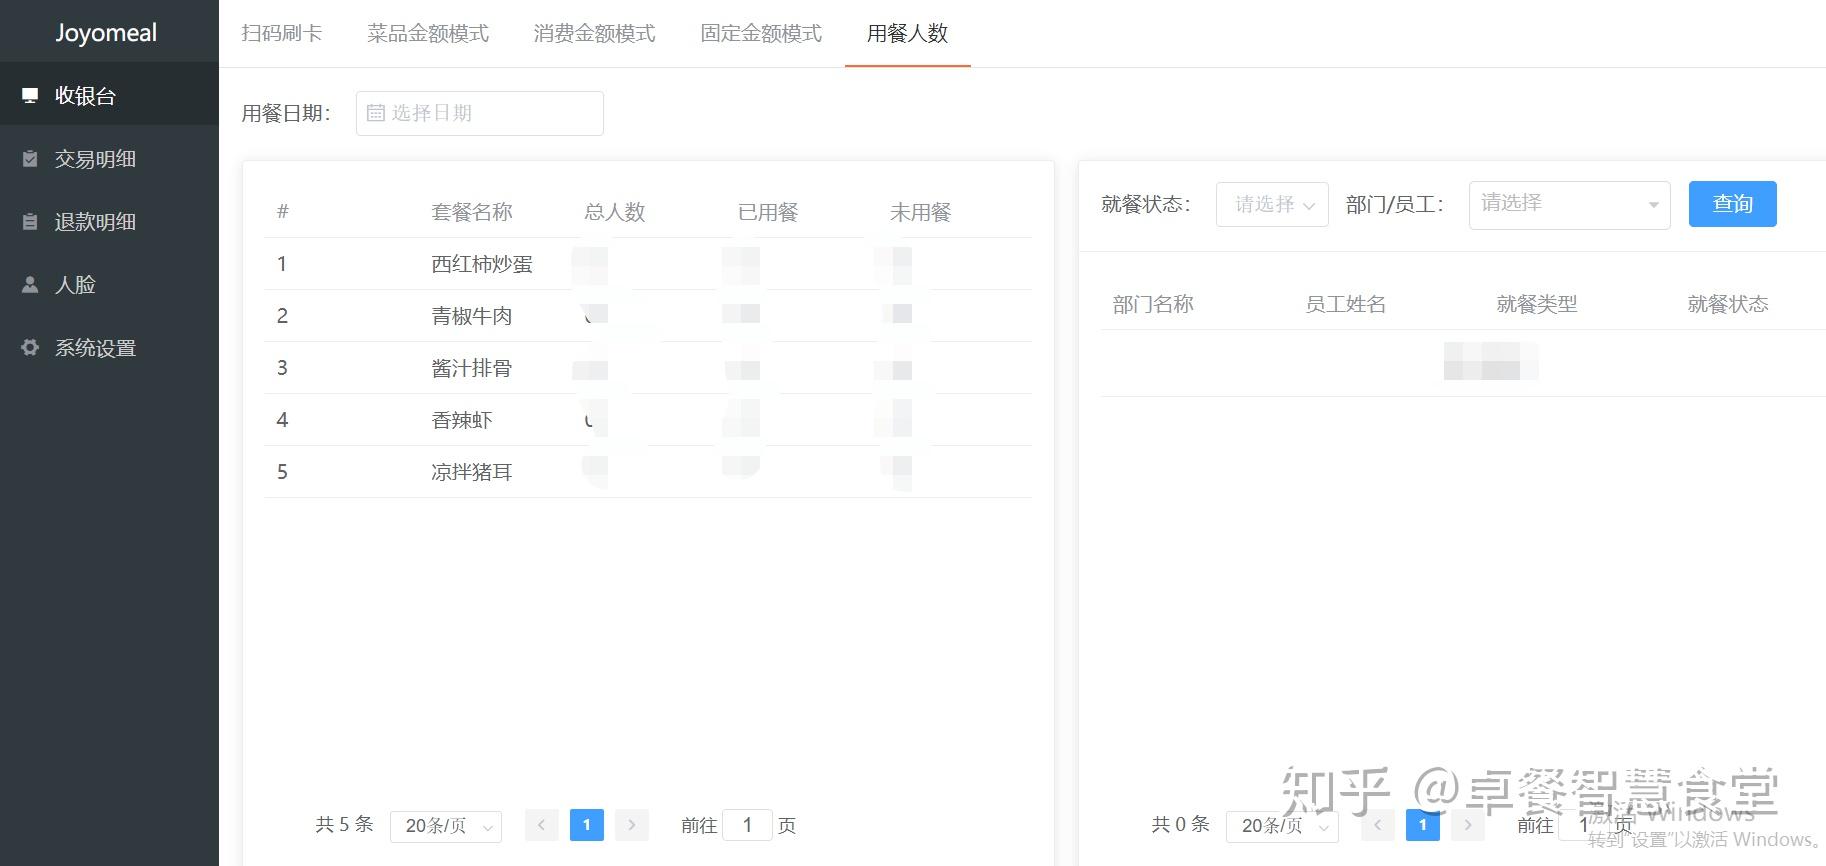The image size is (1826, 866).
Task: Open 人脸 in the sidebar menu
Action: 109,284
